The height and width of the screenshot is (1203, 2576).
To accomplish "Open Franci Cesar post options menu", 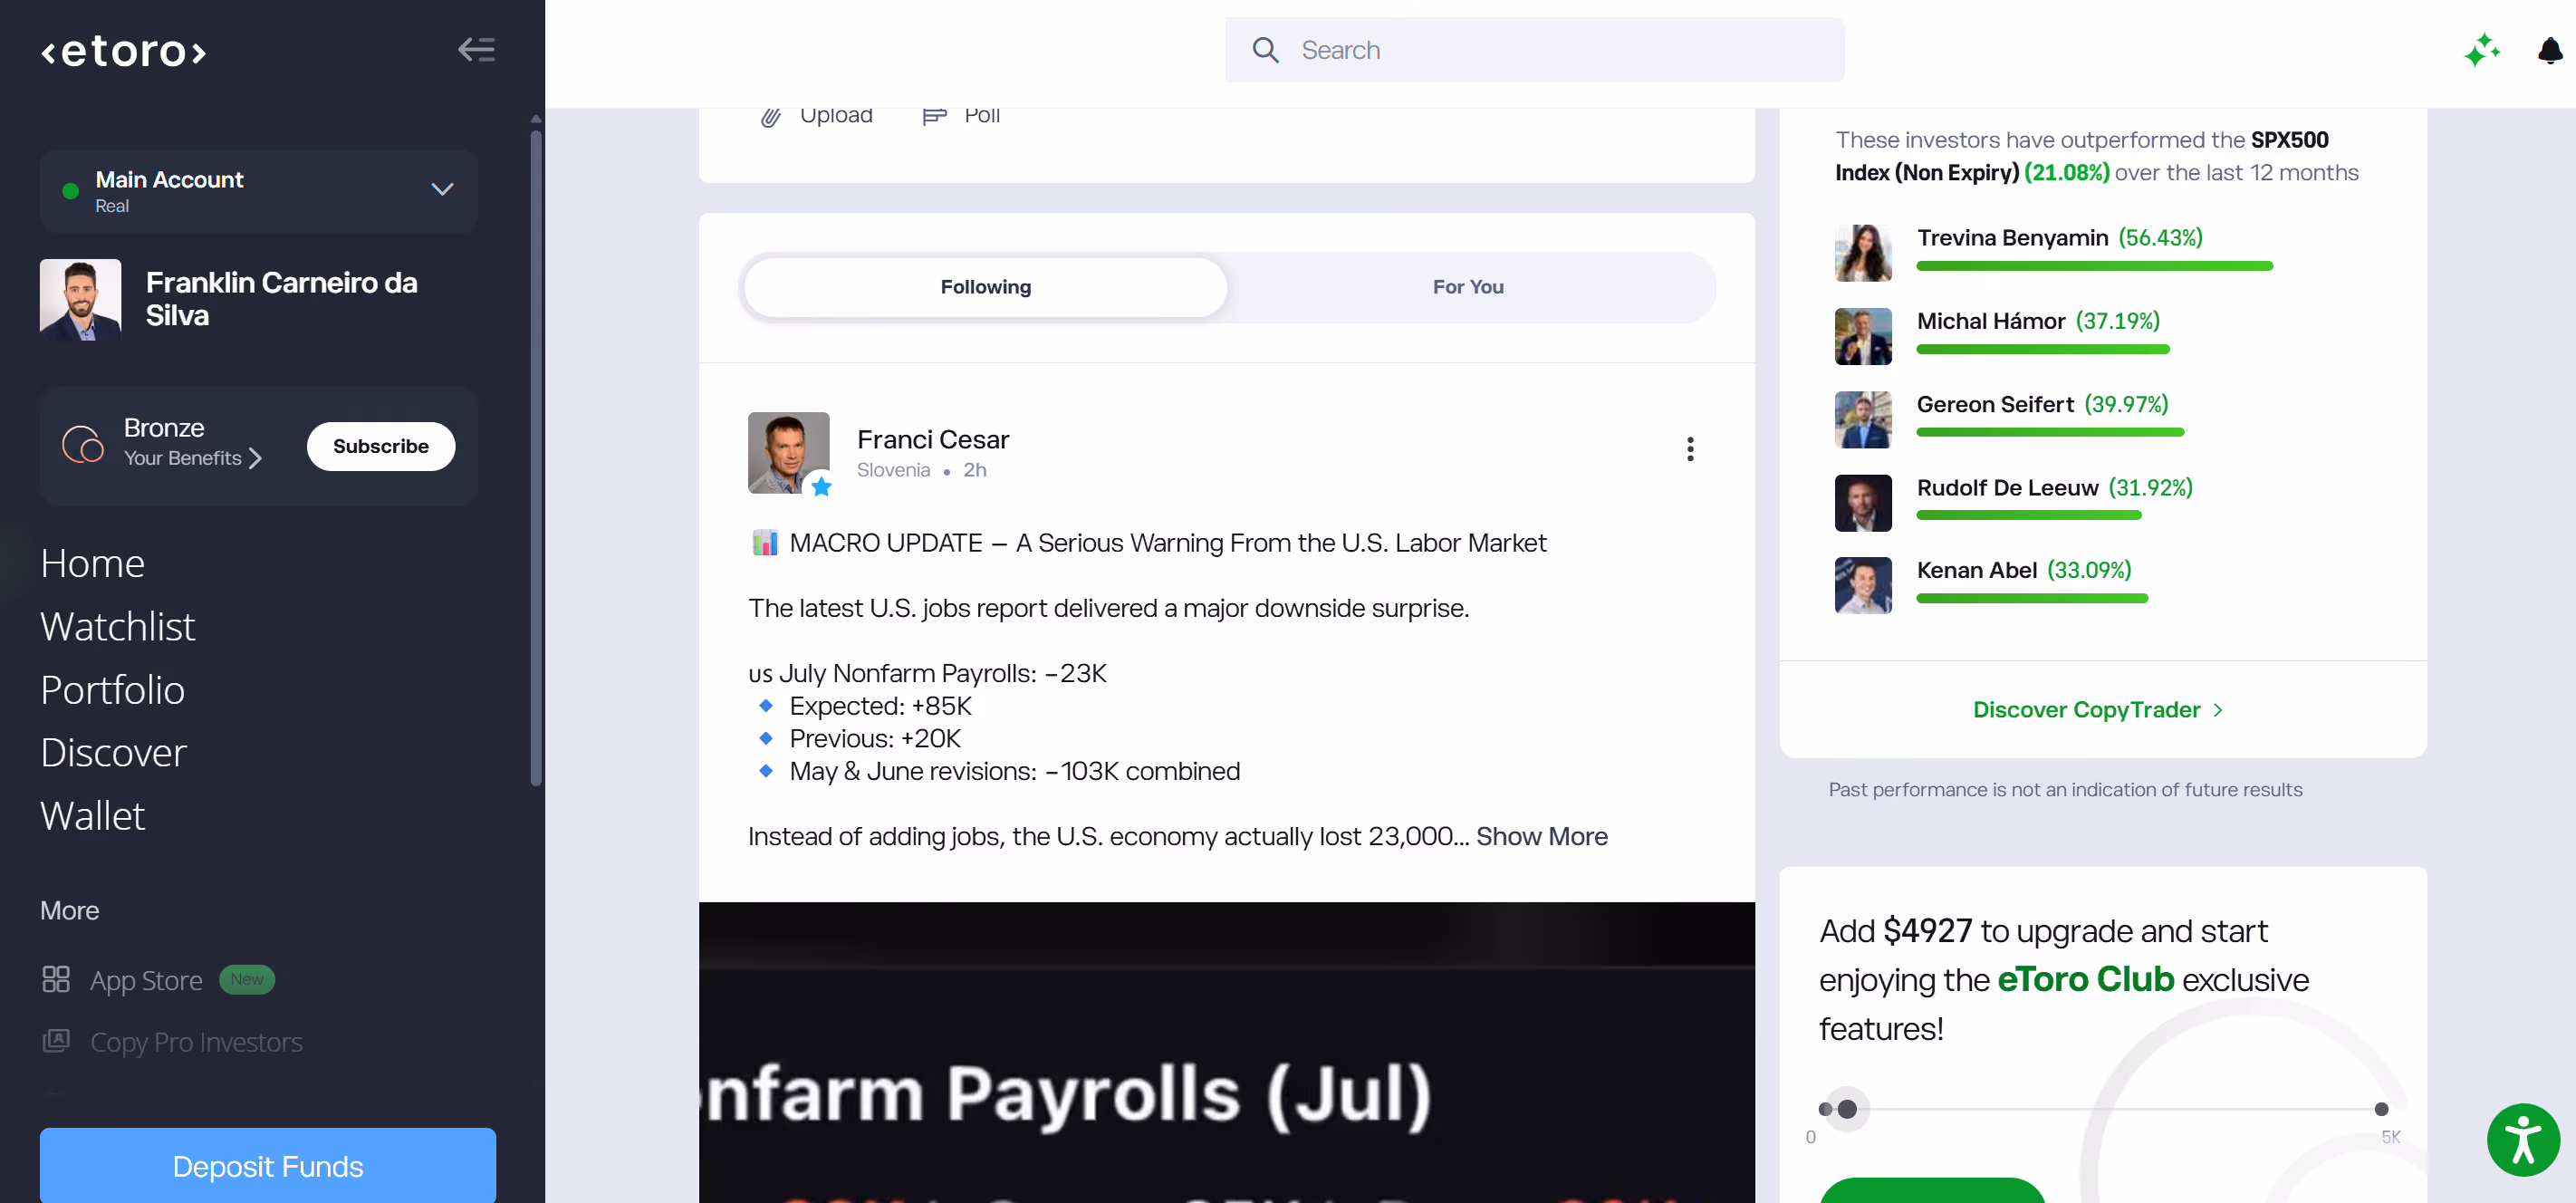I will tap(1690, 449).
